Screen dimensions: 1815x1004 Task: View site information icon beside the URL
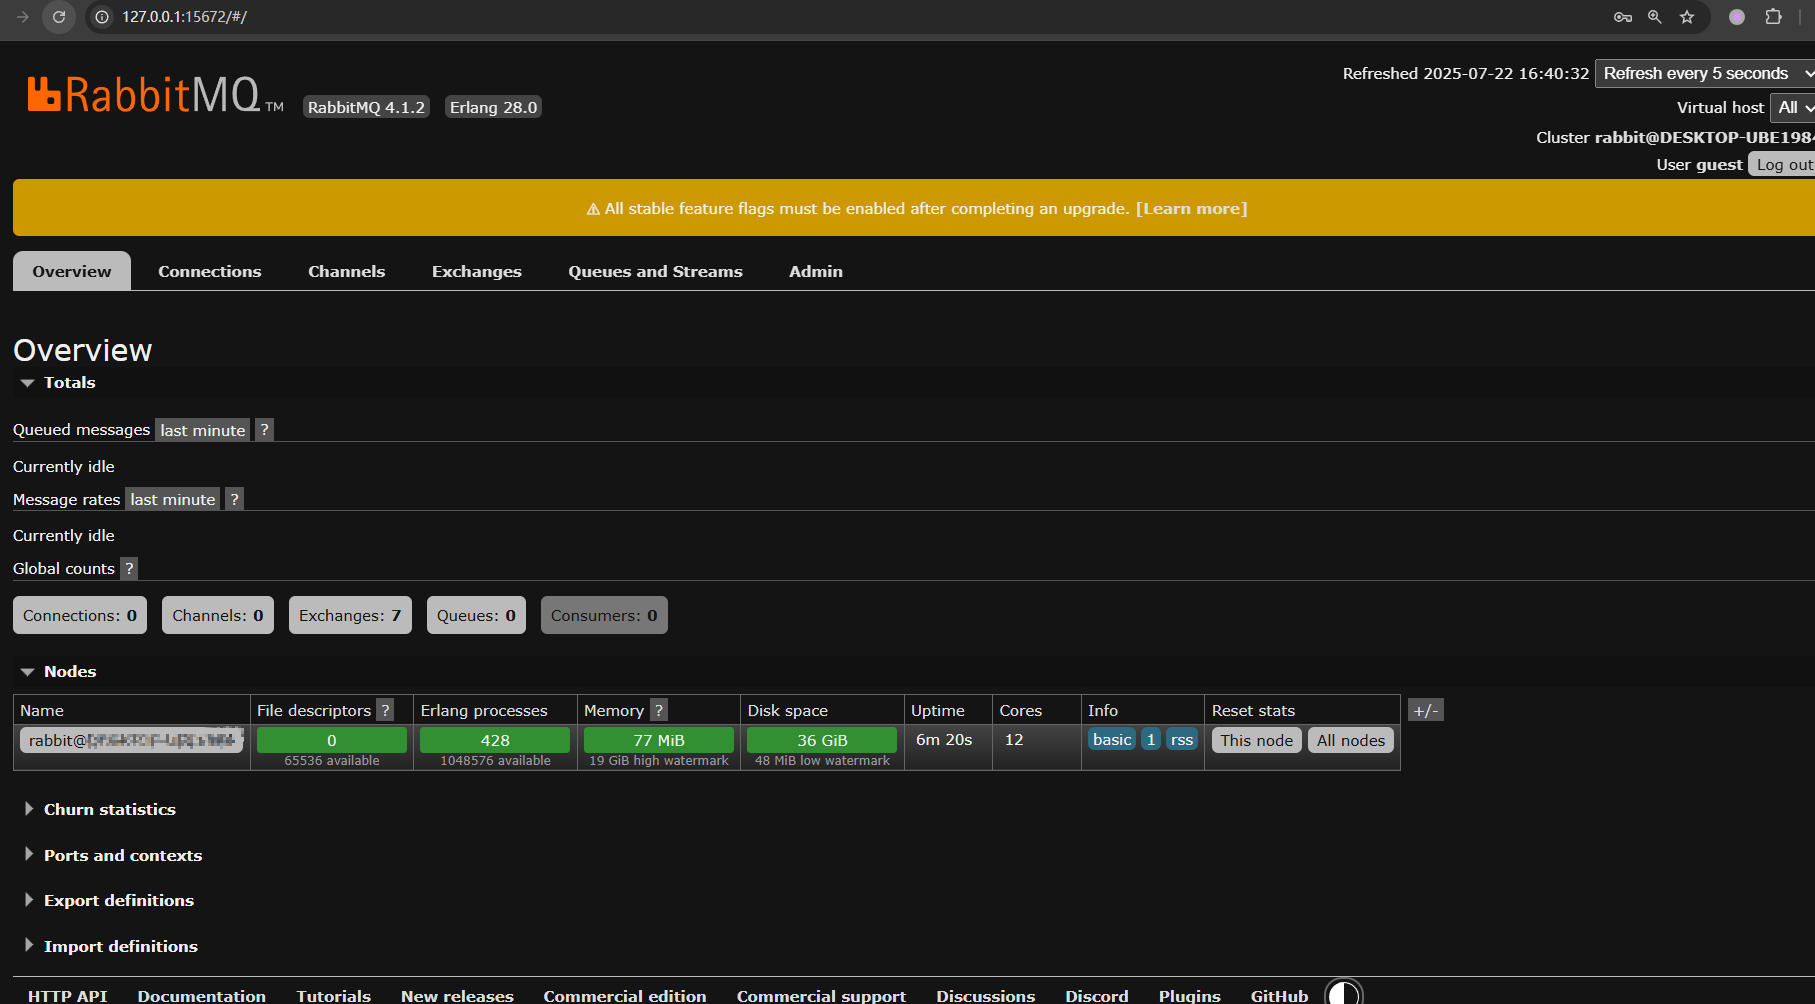tap(102, 17)
